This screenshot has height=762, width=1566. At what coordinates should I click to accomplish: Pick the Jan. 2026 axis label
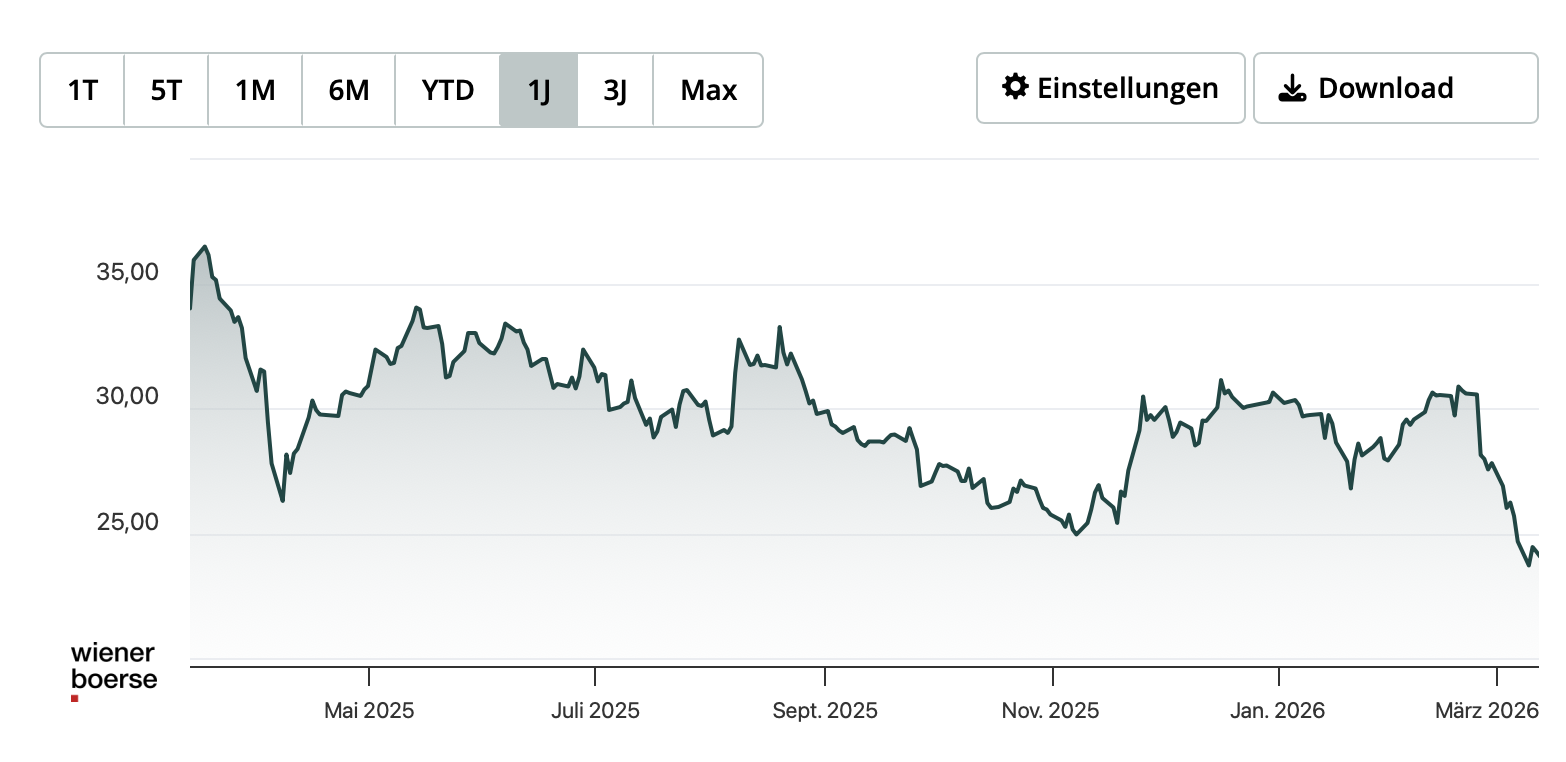(x=1277, y=711)
